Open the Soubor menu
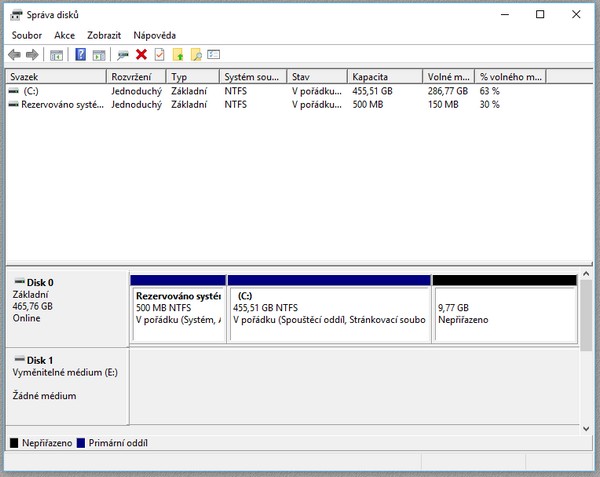 coord(27,35)
